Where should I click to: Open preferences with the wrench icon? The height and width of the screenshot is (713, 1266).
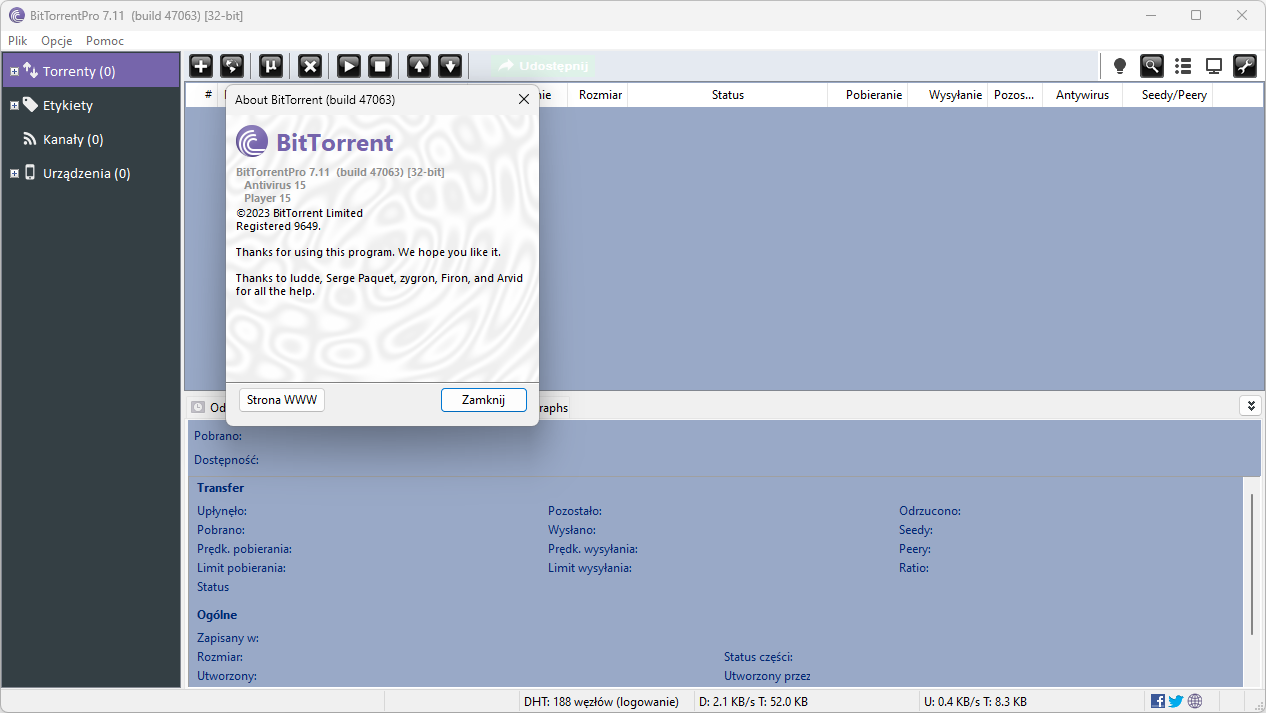point(1245,66)
